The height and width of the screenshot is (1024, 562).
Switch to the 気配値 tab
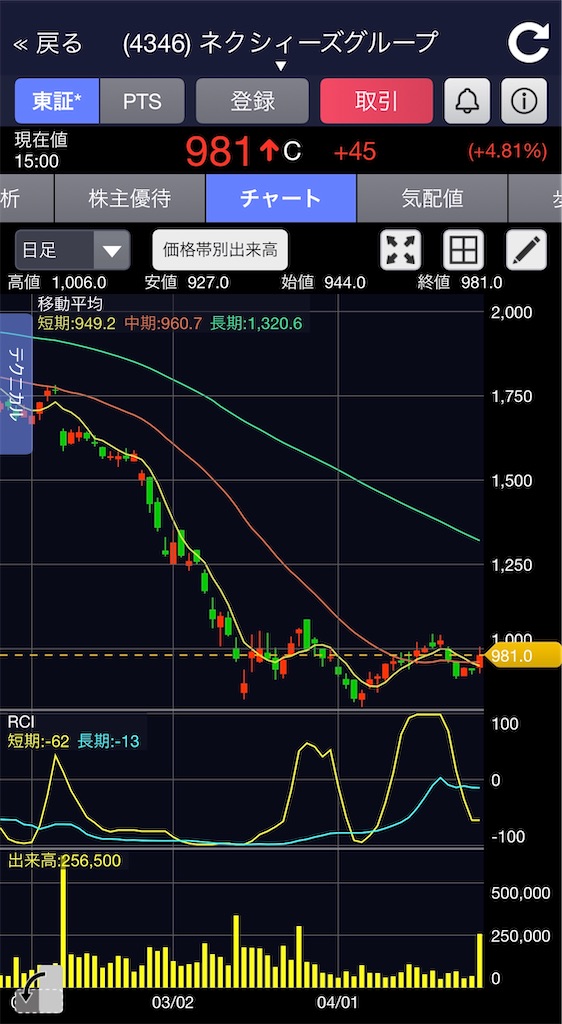point(432,199)
